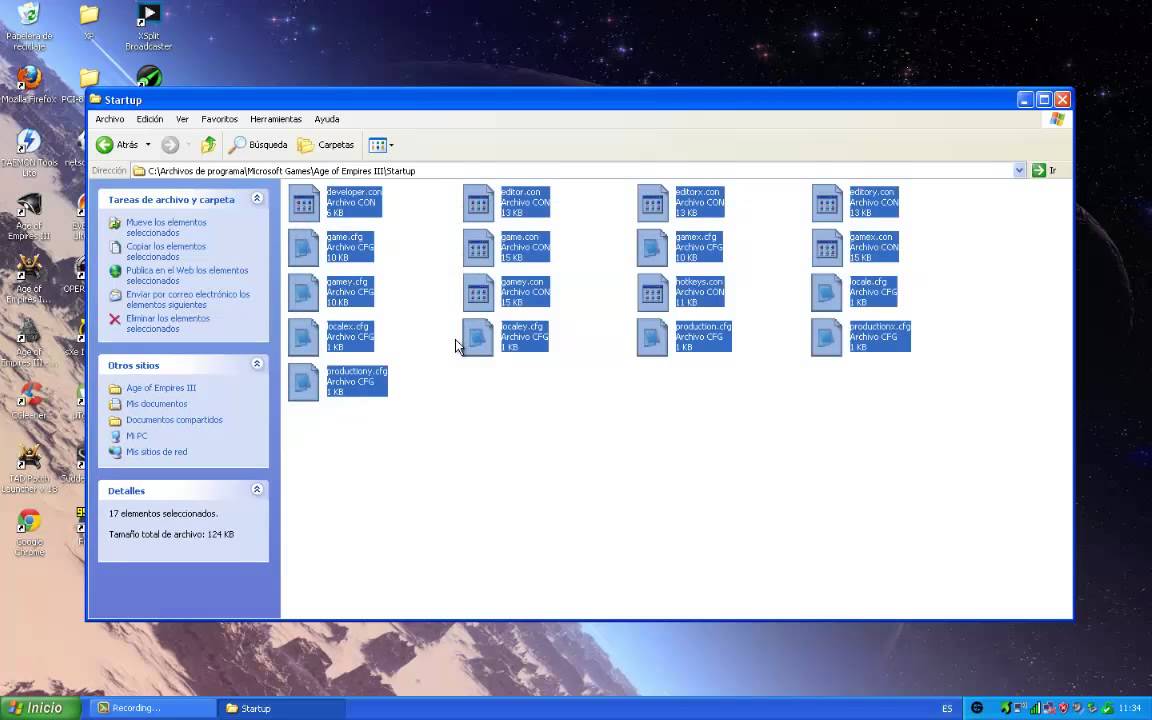The image size is (1152, 720).
Task: Open the Ayuda menu
Action: click(x=327, y=119)
